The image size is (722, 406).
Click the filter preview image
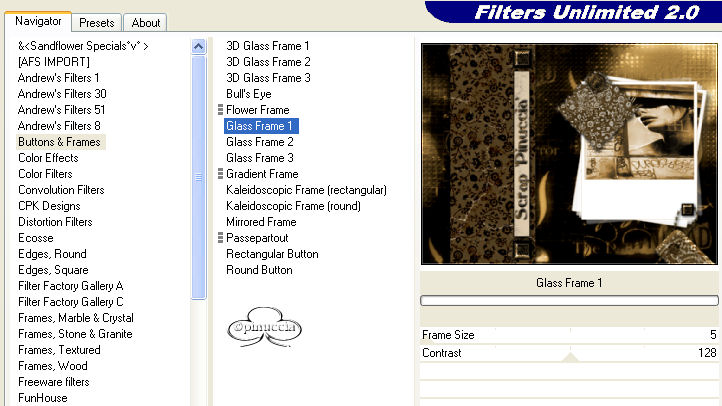coord(569,154)
